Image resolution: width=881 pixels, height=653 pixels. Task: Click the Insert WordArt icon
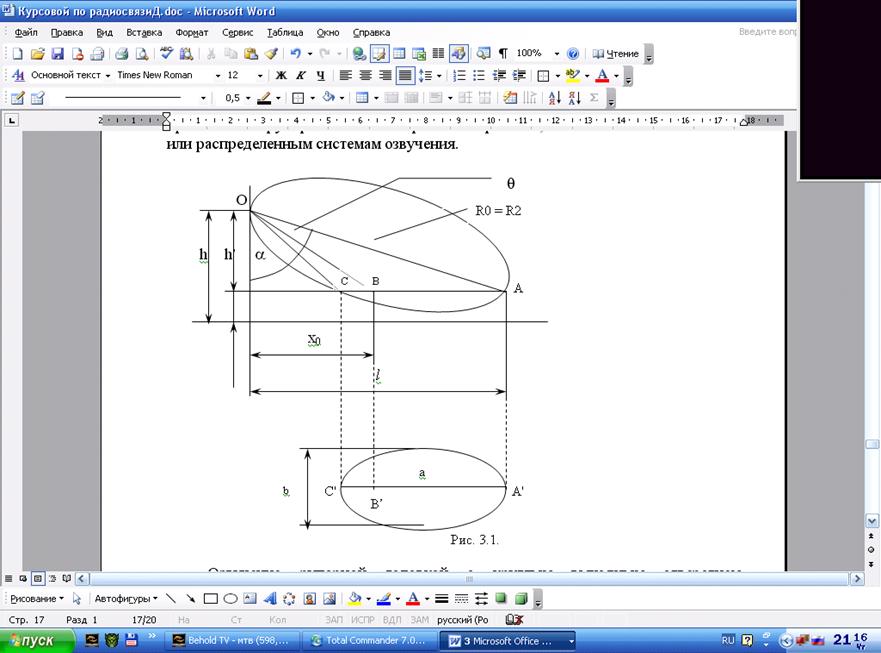click(x=269, y=599)
